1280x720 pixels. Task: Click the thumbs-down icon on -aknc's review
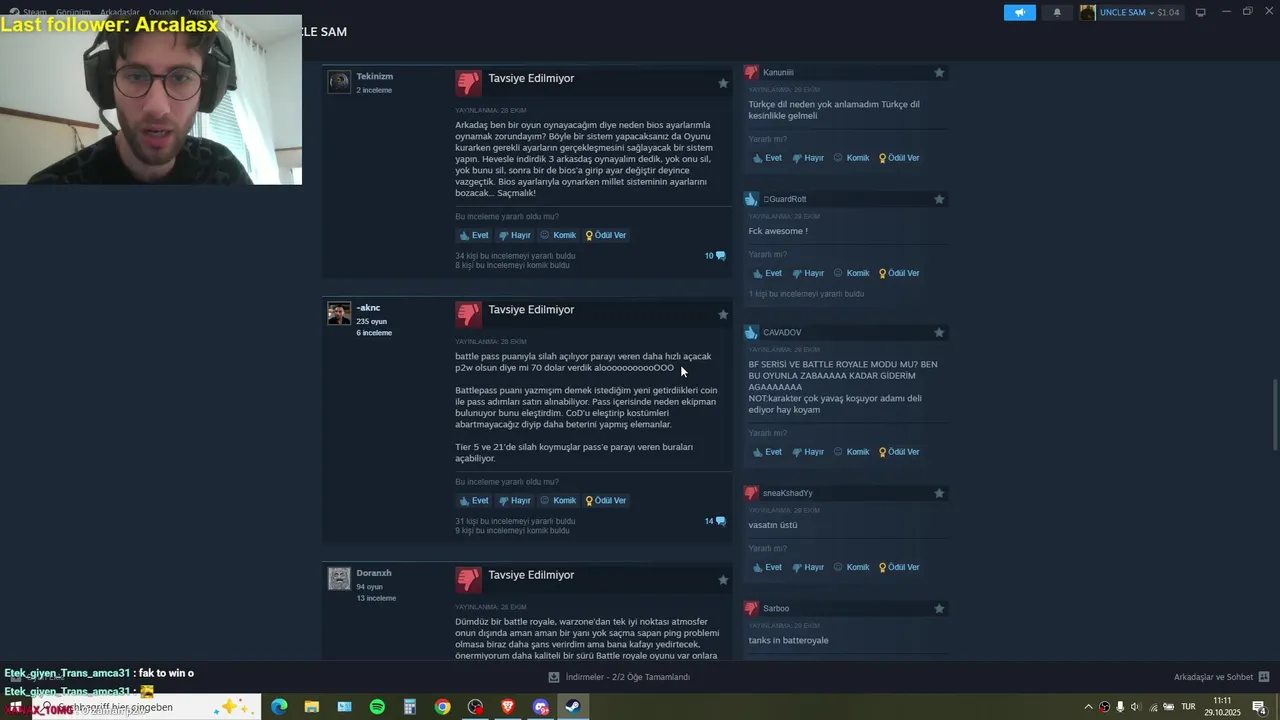pyautogui.click(x=468, y=314)
